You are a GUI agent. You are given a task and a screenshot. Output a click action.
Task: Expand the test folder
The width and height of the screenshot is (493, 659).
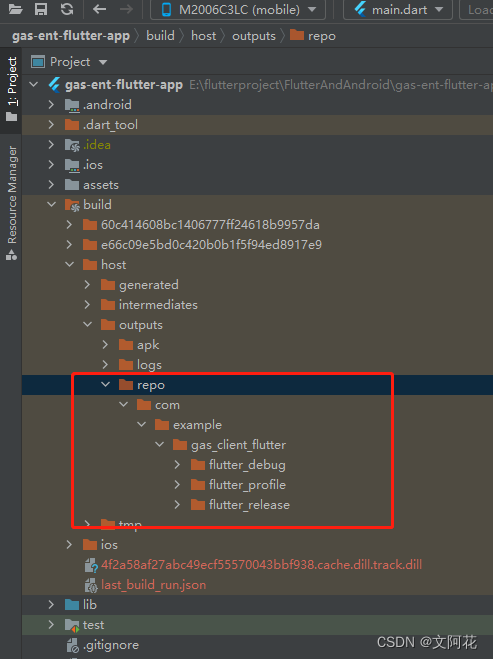[x=51, y=625]
